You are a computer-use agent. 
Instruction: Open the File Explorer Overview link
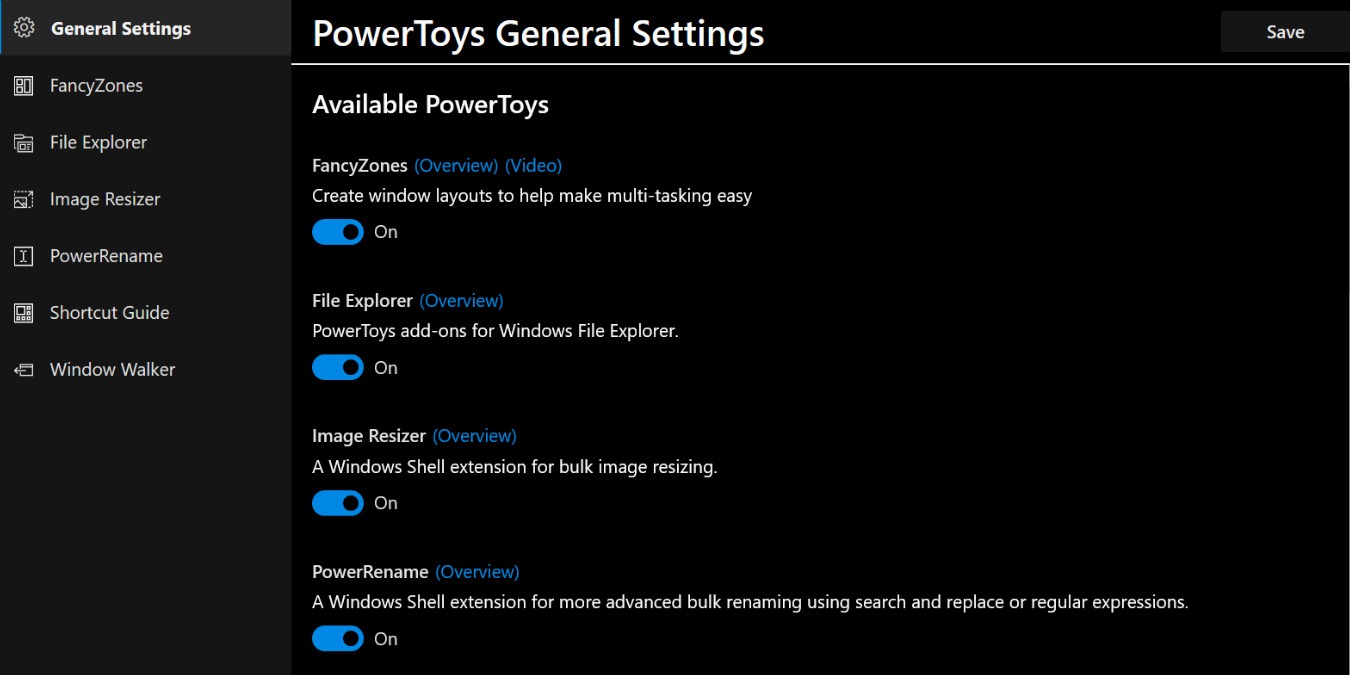pyautogui.click(x=462, y=300)
